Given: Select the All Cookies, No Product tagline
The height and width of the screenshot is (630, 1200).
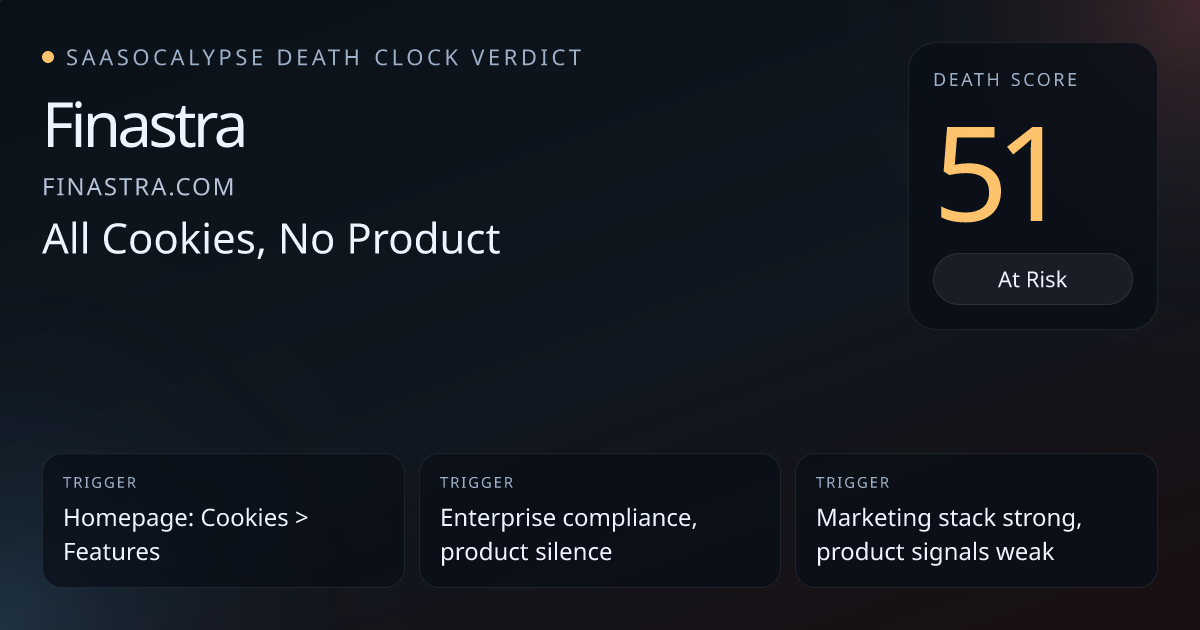Looking at the screenshot, I should coord(271,239).
